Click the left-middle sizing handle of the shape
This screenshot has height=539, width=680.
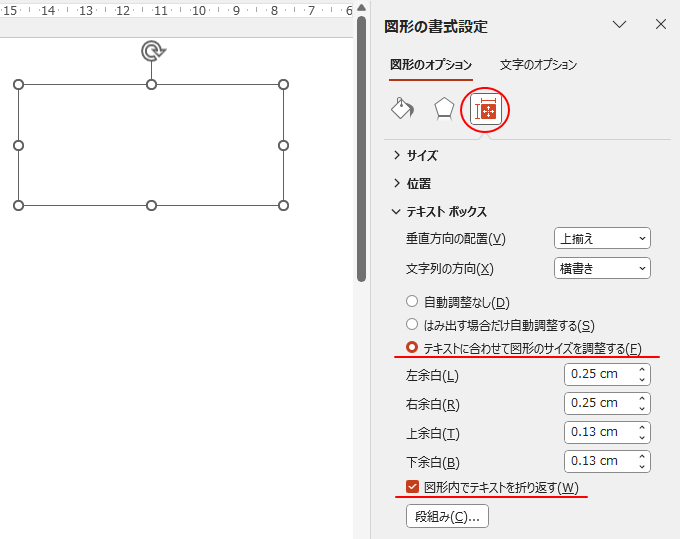(x=18, y=145)
